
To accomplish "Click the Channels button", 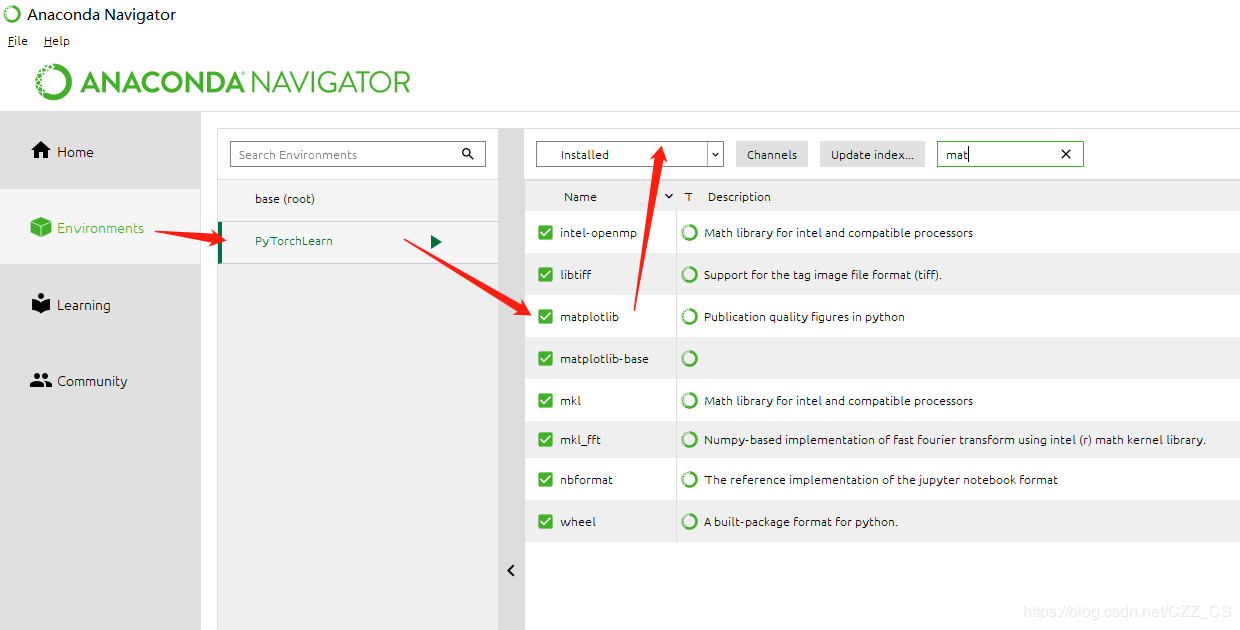I will (772, 154).
